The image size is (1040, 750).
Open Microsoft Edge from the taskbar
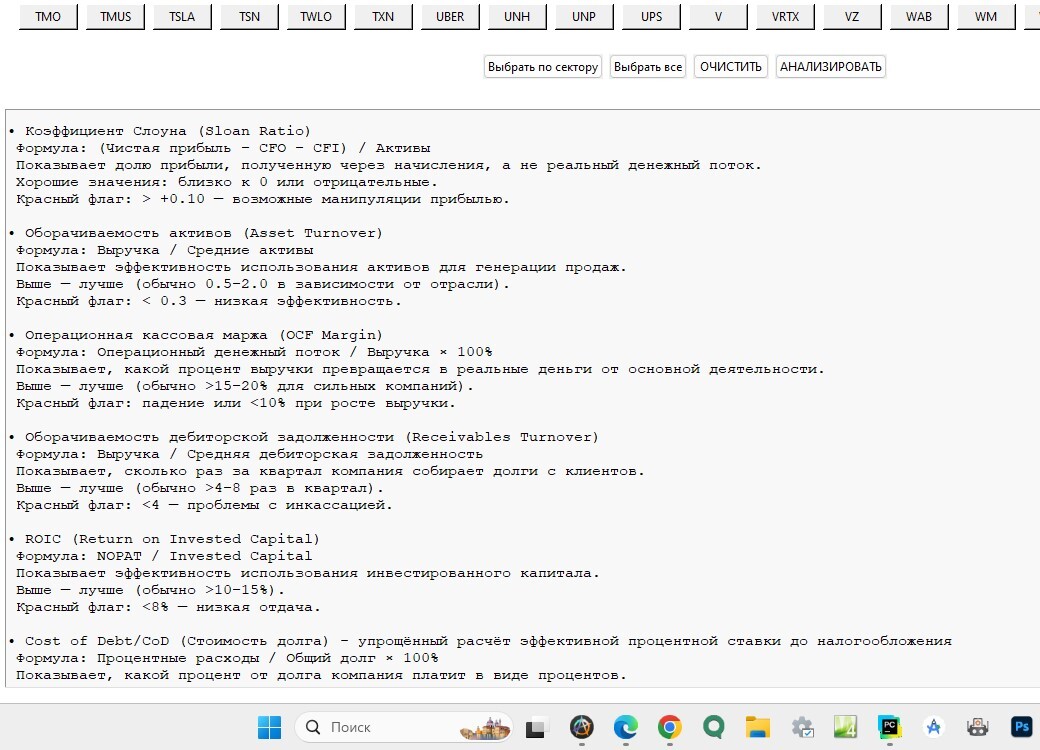[x=625, y=727]
